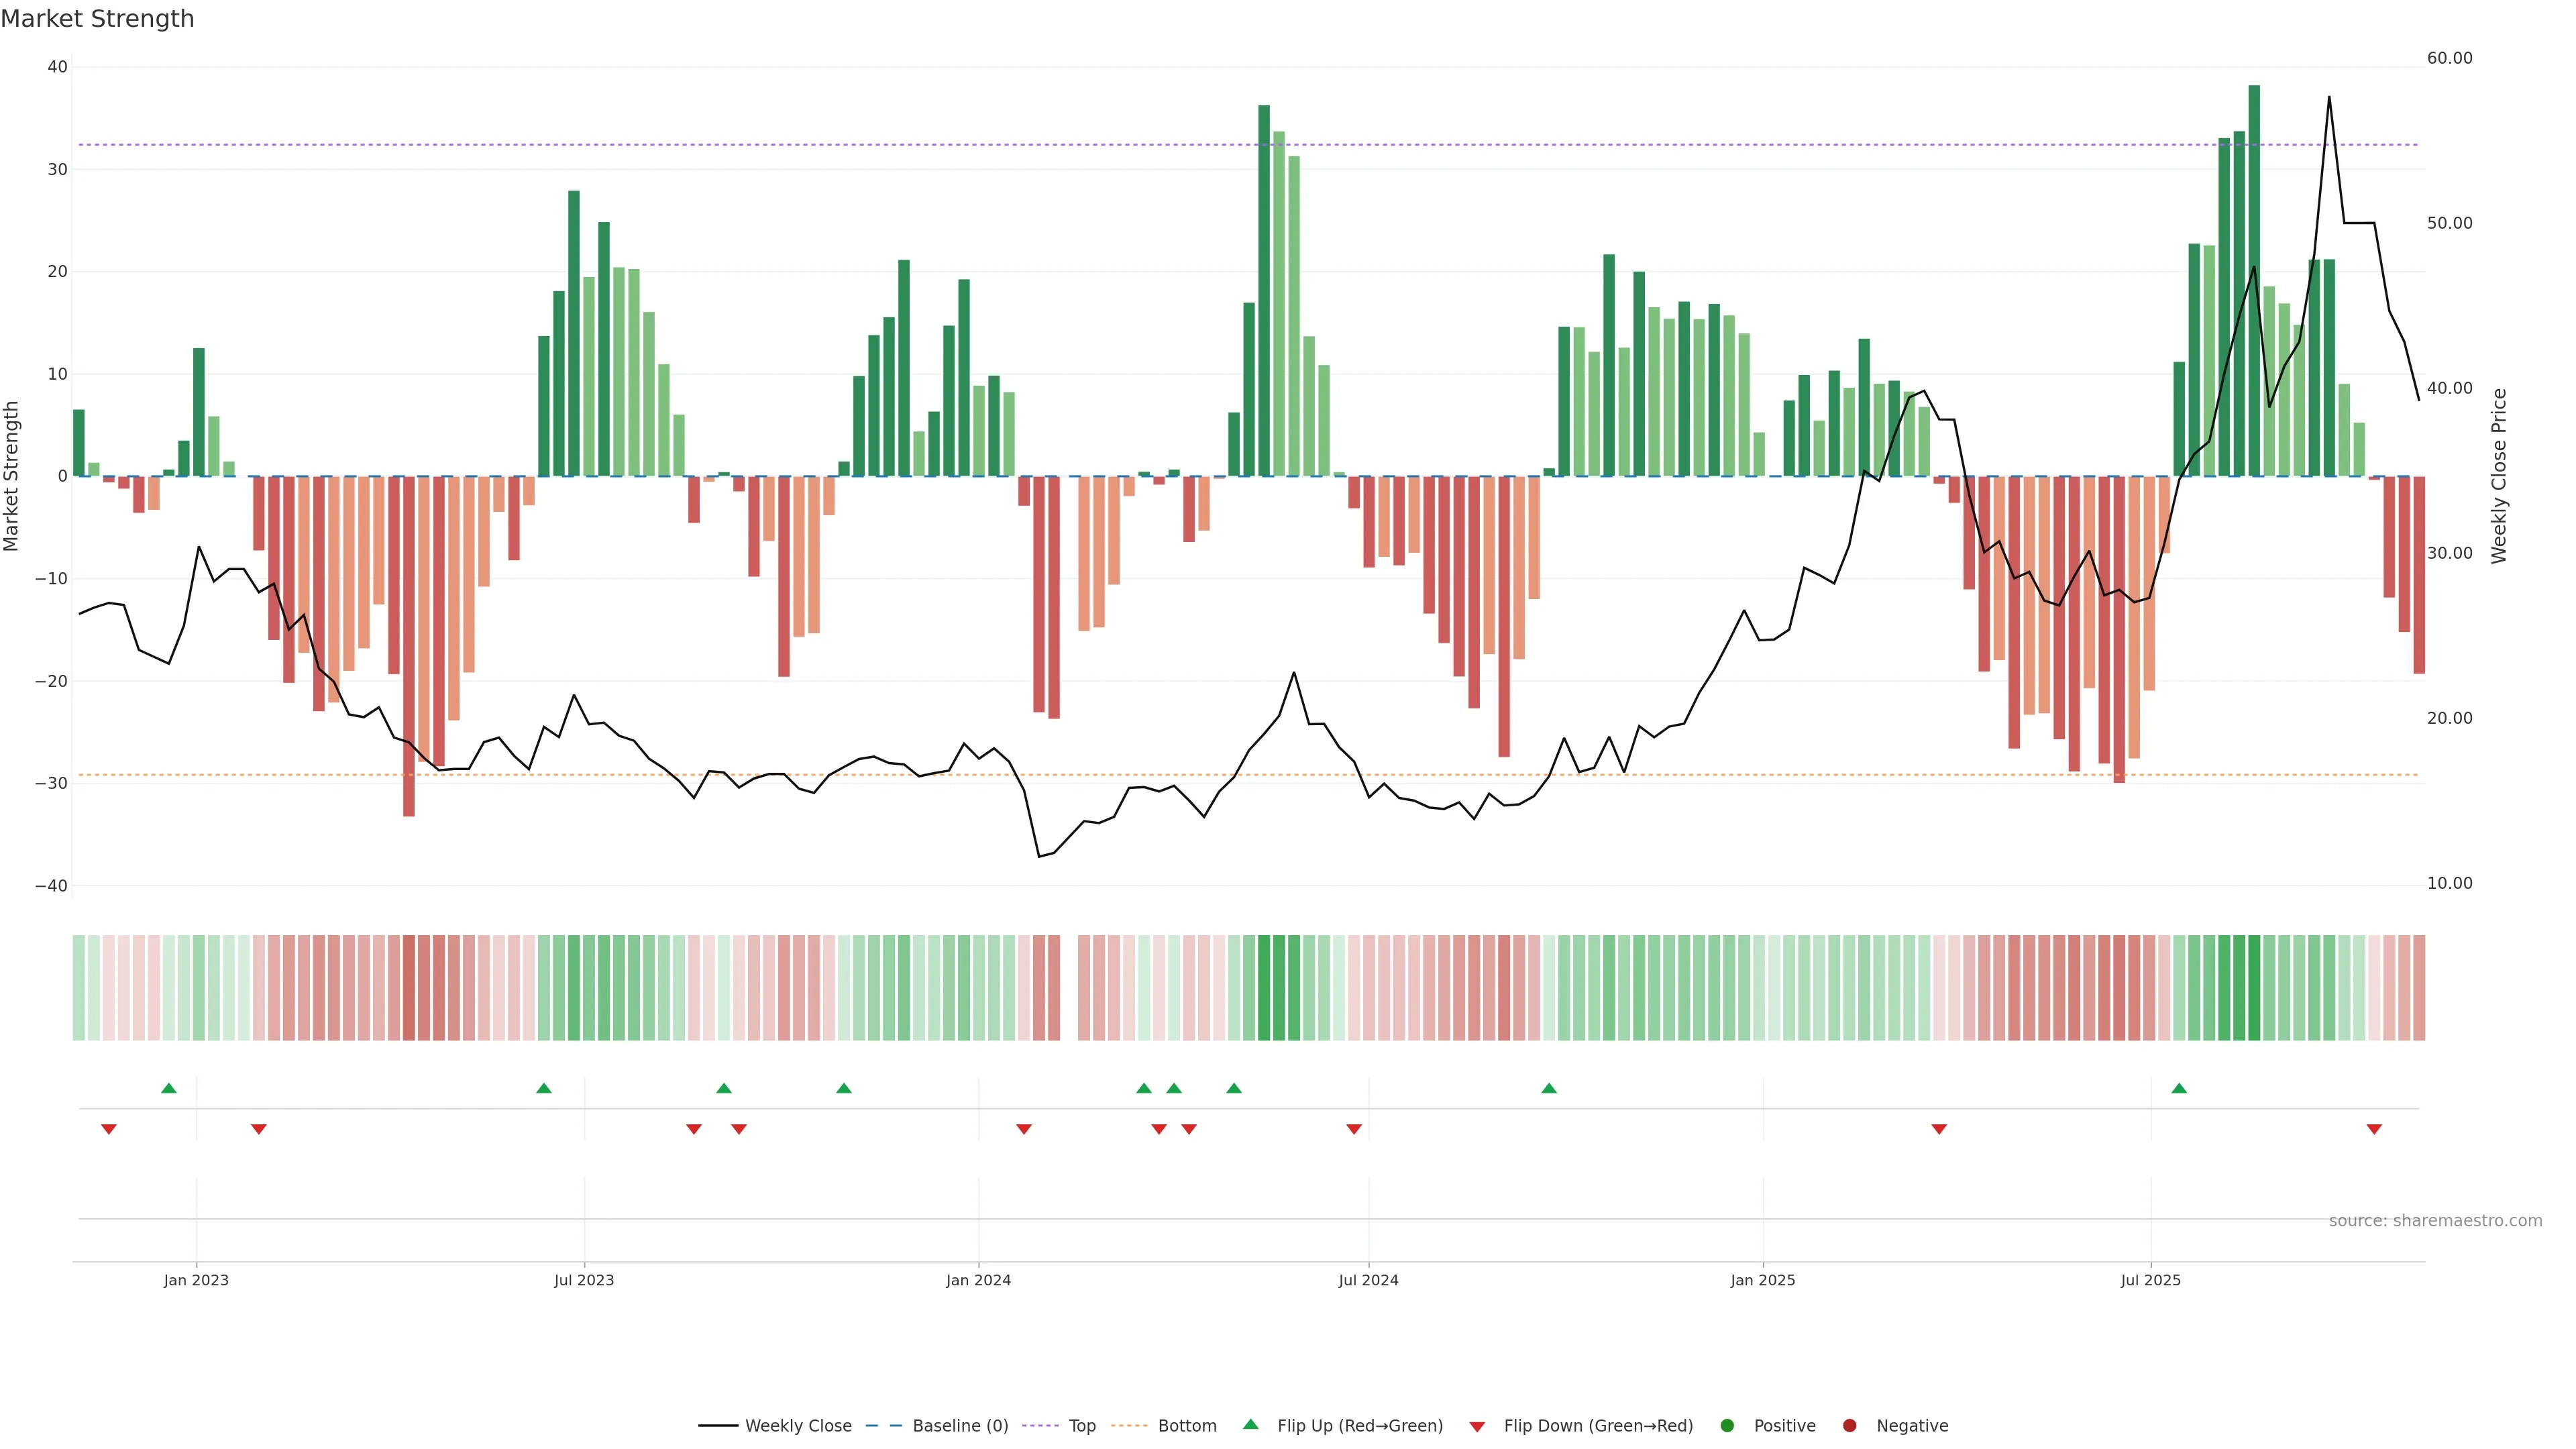This screenshot has height=1449, width=2576.
Task: Click the Jul 2025 x-axis label
Action: (x=2150, y=1280)
